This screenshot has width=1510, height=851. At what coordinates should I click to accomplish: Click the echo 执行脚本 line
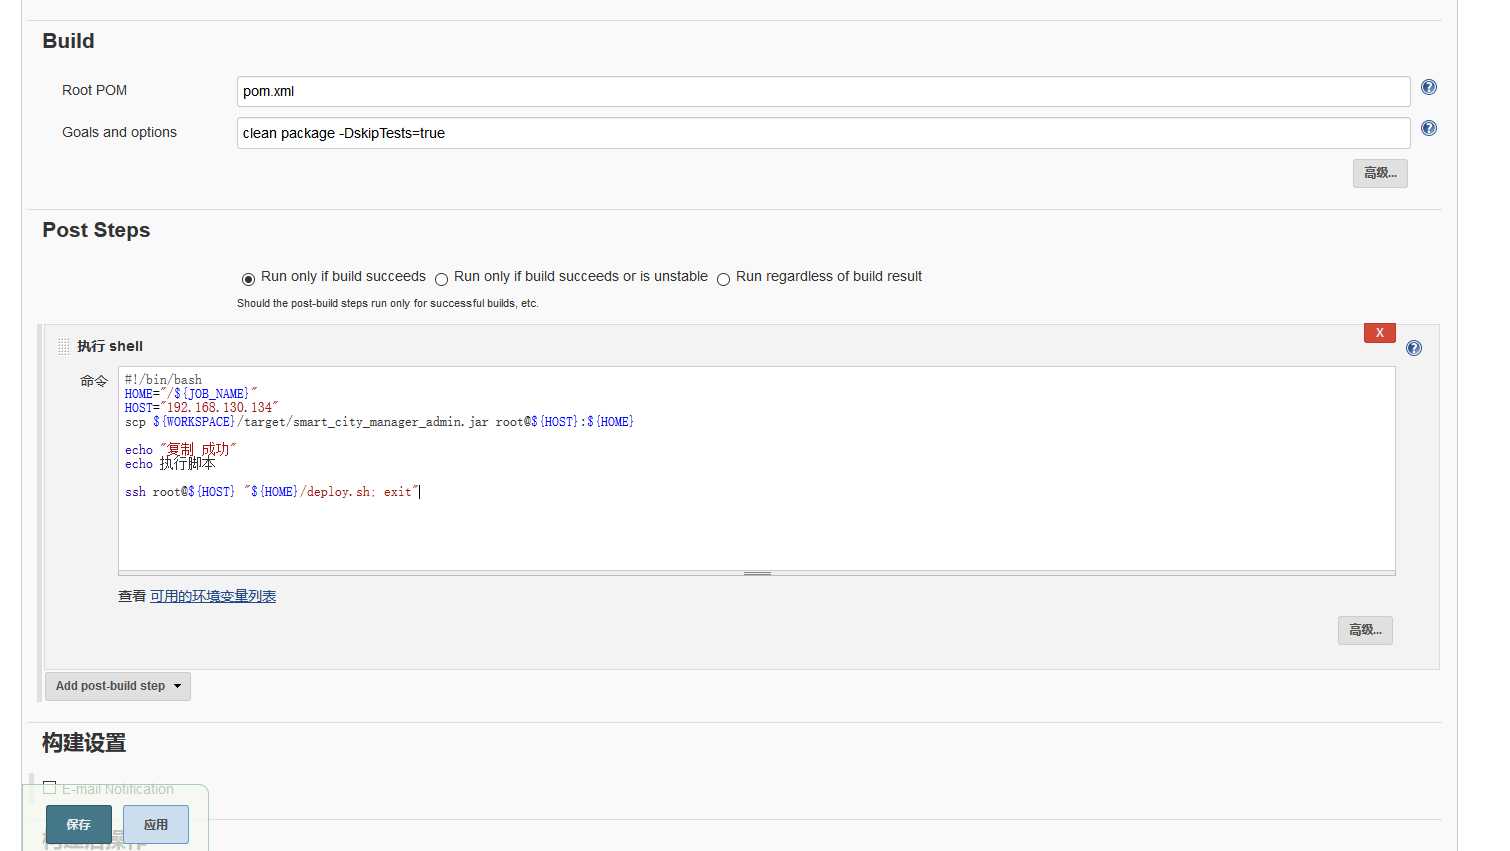(x=170, y=464)
